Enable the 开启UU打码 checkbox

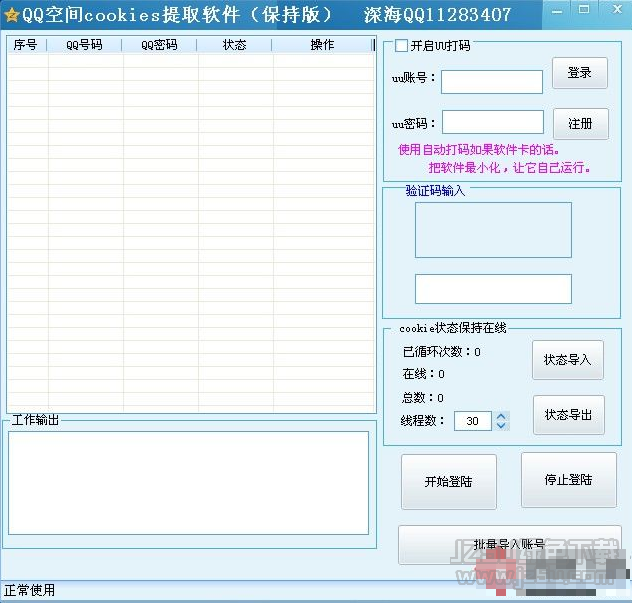tap(401, 45)
